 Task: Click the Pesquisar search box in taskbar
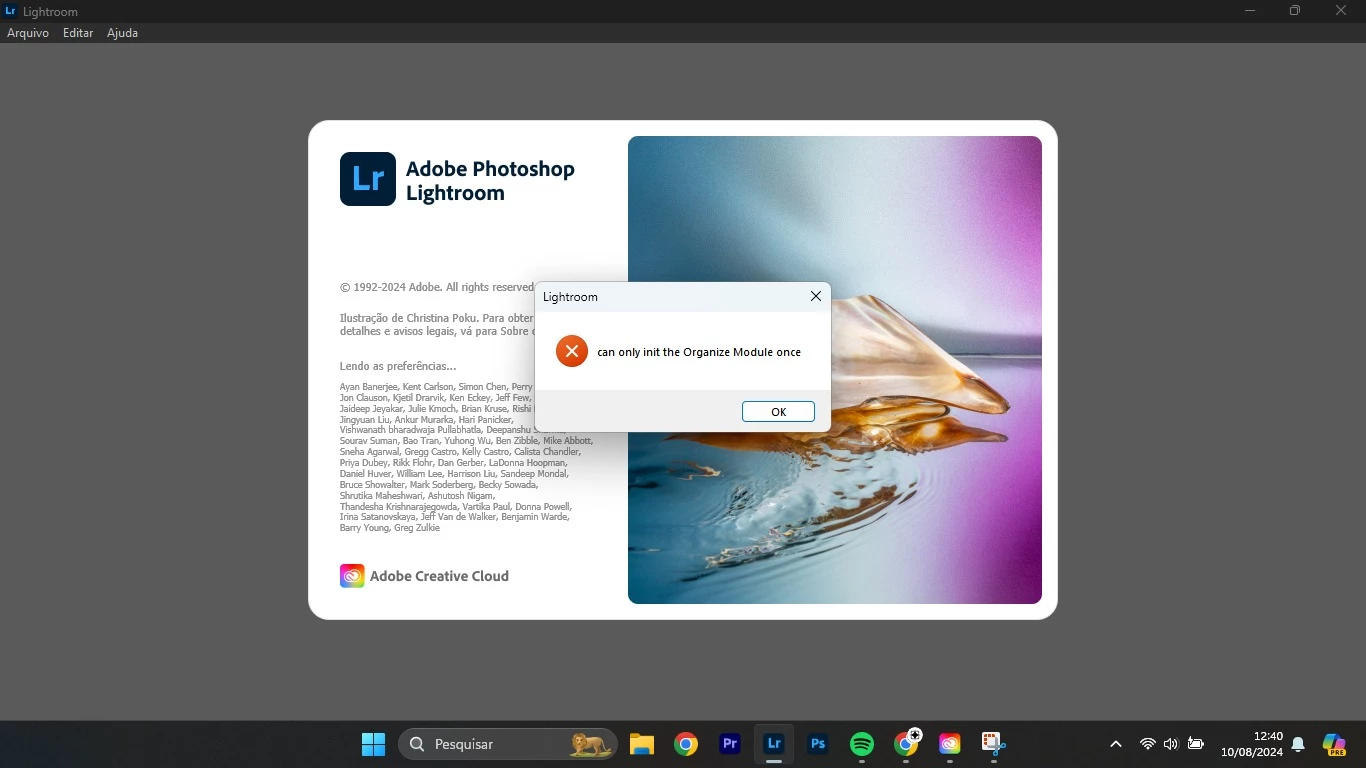(x=508, y=744)
